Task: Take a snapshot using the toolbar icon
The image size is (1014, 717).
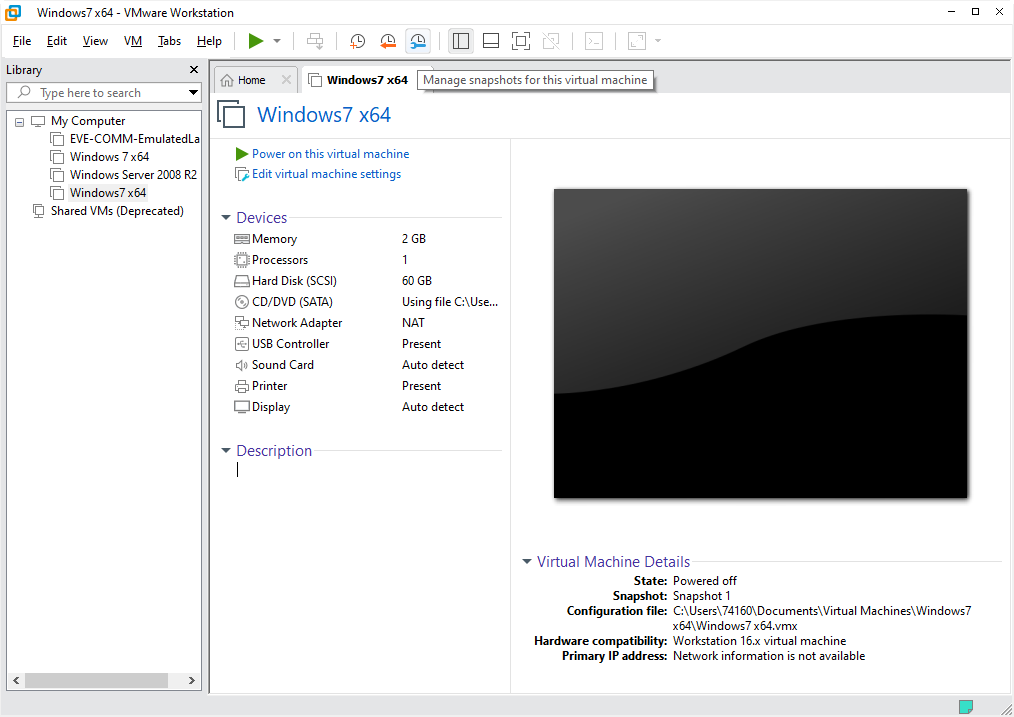Action: [357, 41]
